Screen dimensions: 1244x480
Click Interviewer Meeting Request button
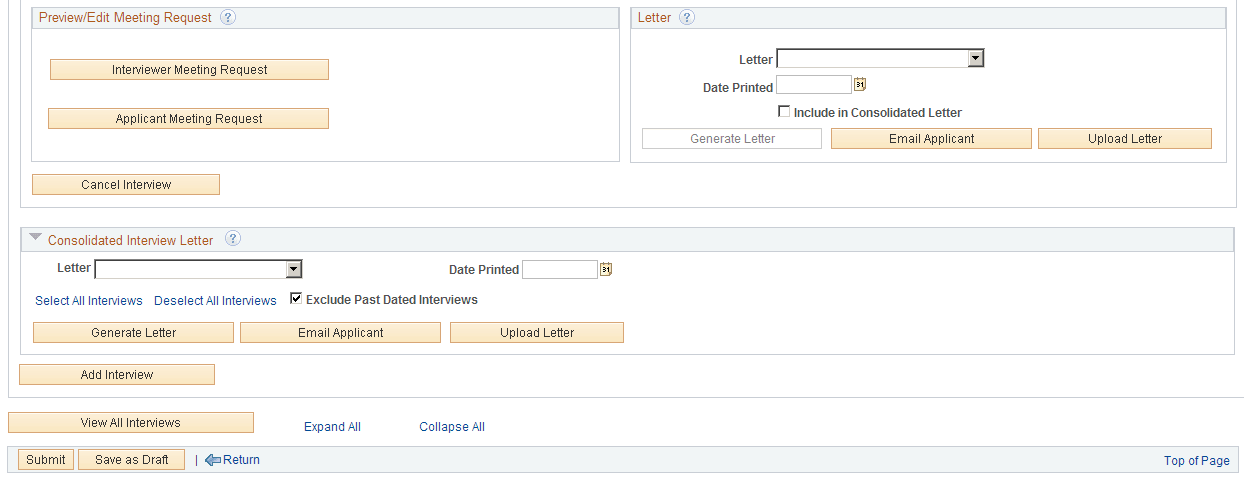tap(189, 70)
